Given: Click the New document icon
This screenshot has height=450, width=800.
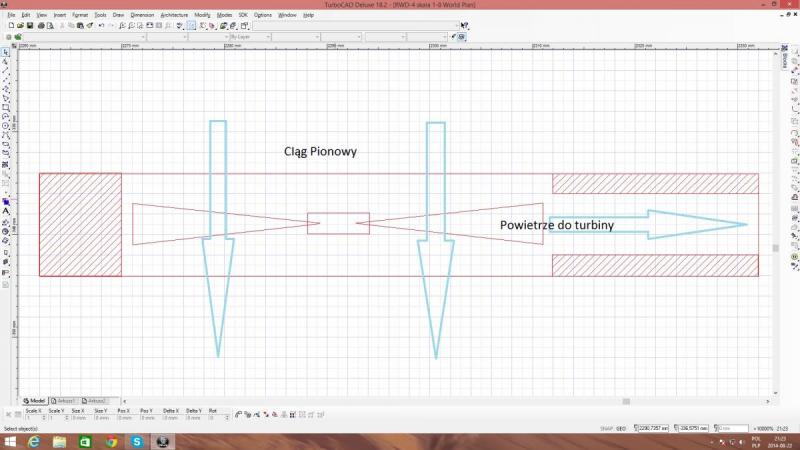Looking at the screenshot, I should pos(9,26).
